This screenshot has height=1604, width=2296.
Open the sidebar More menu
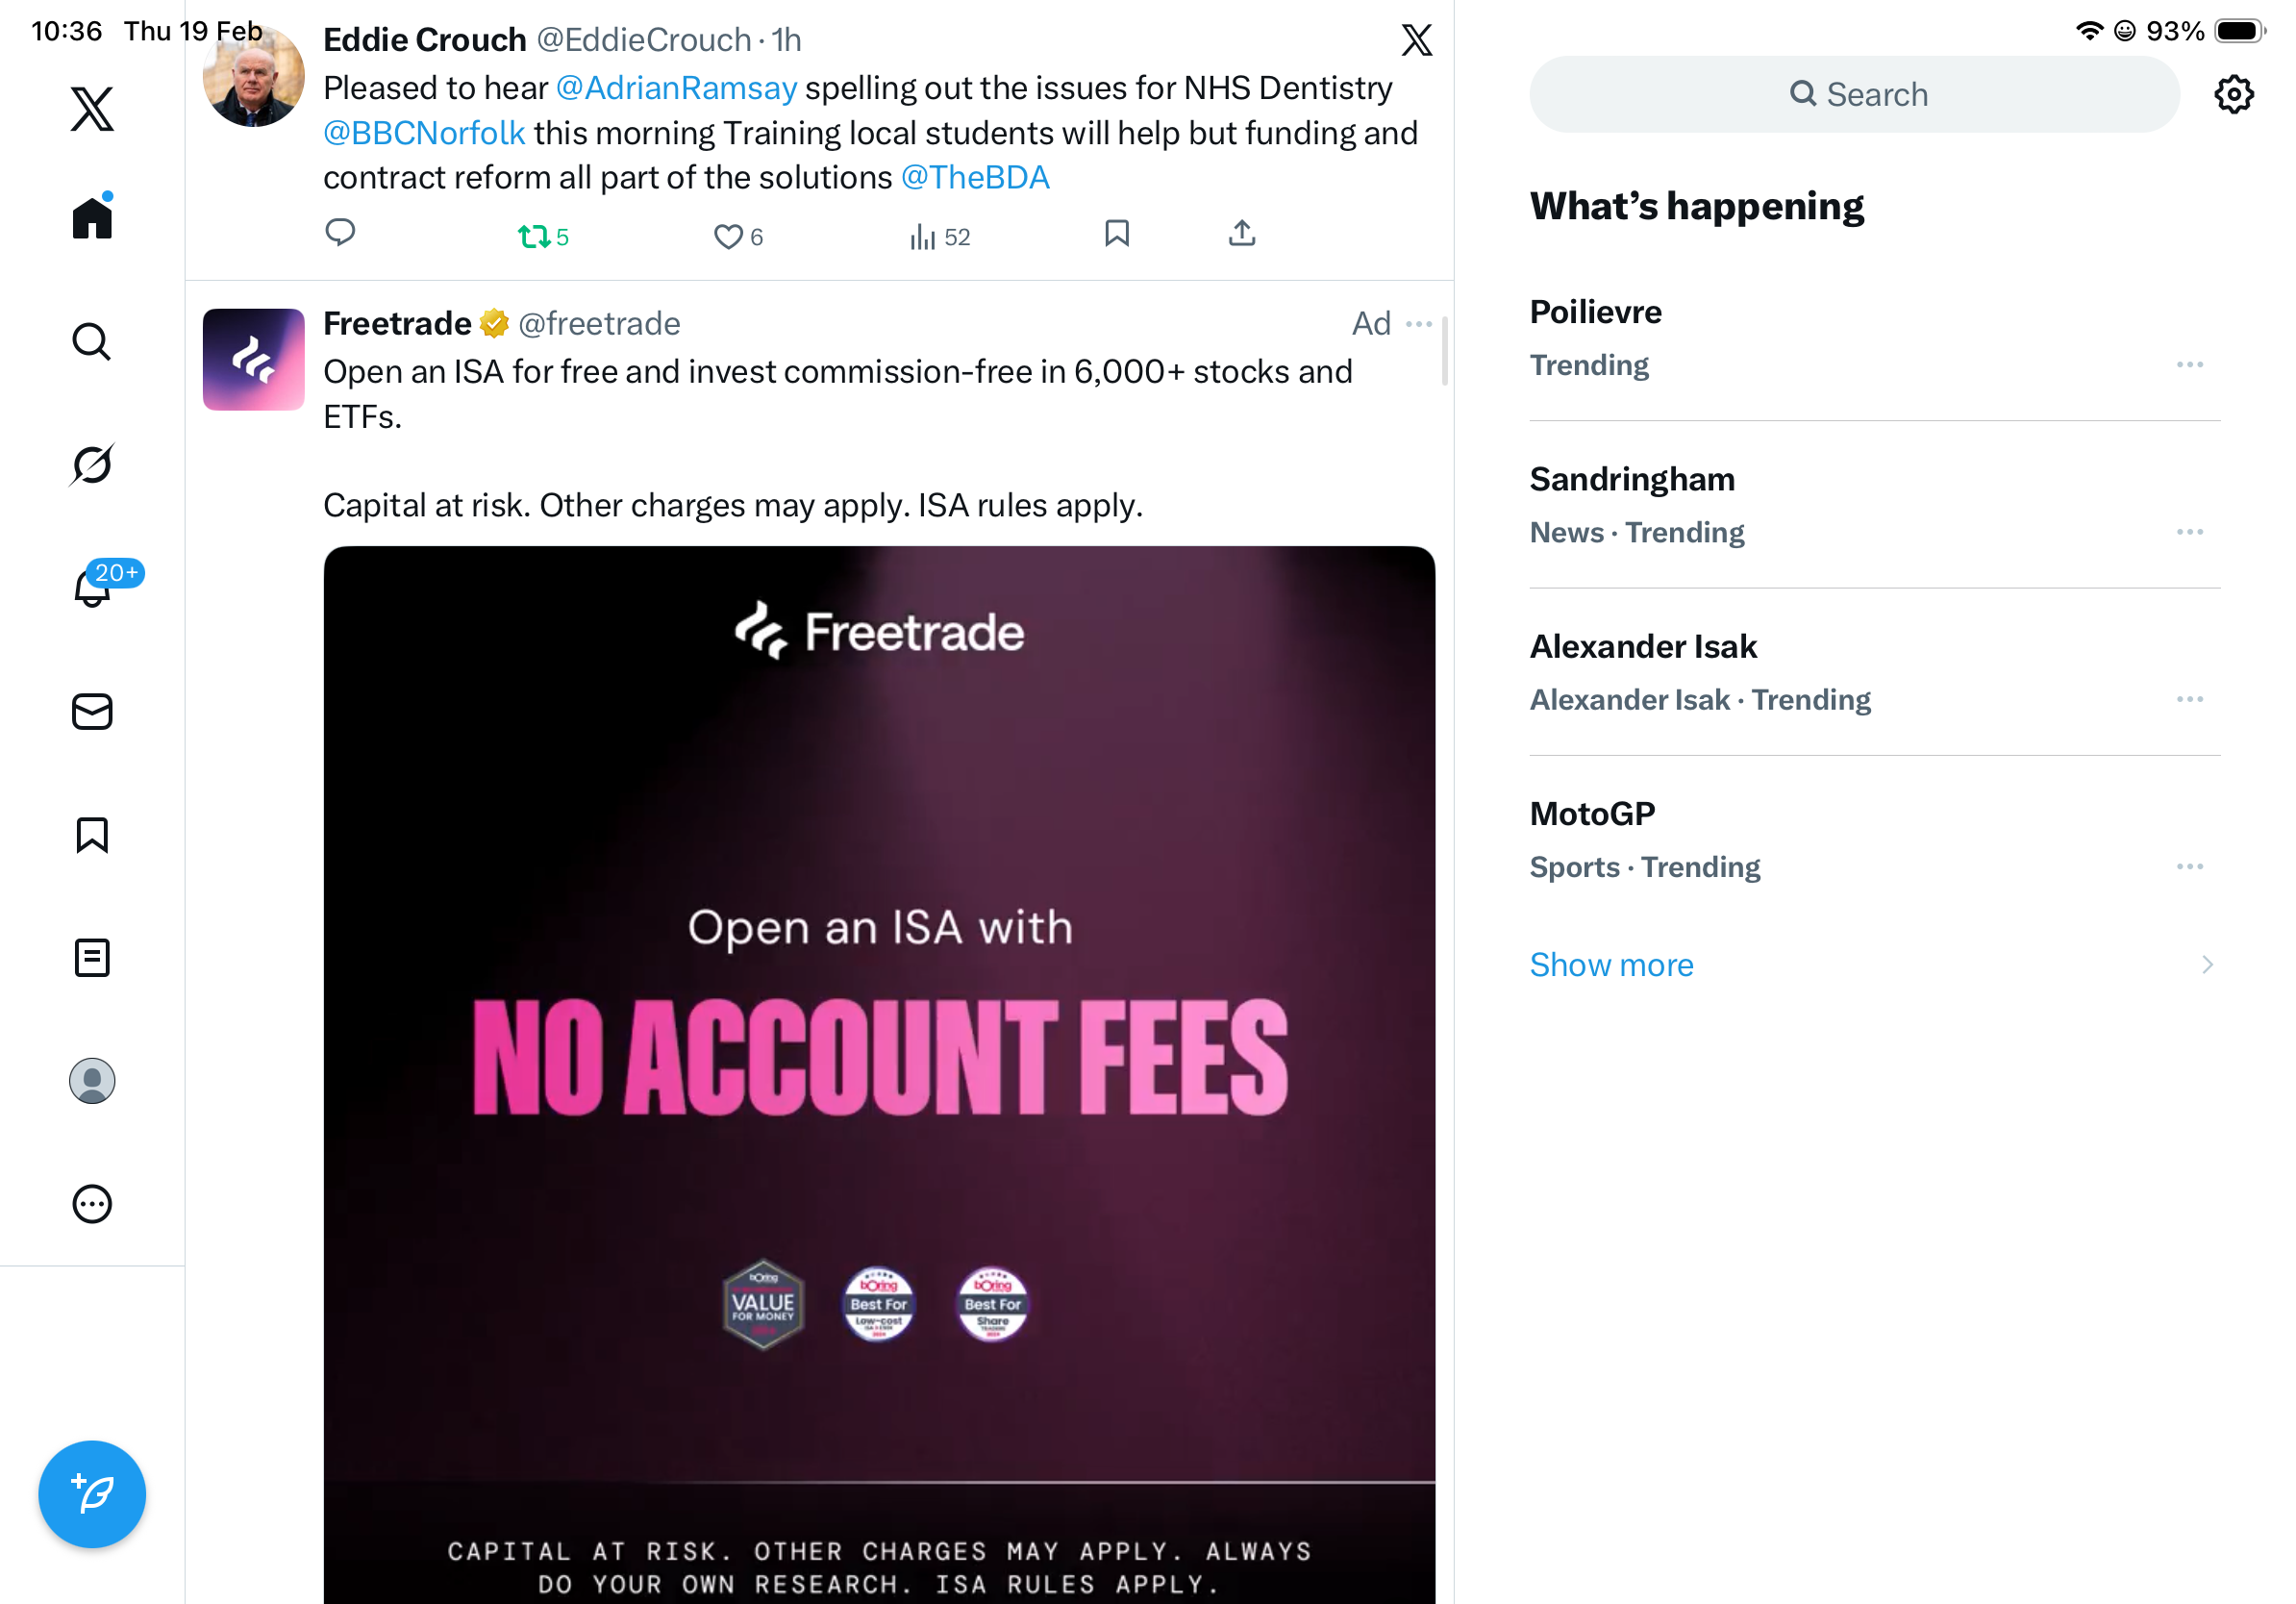click(x=92, y=1204)
